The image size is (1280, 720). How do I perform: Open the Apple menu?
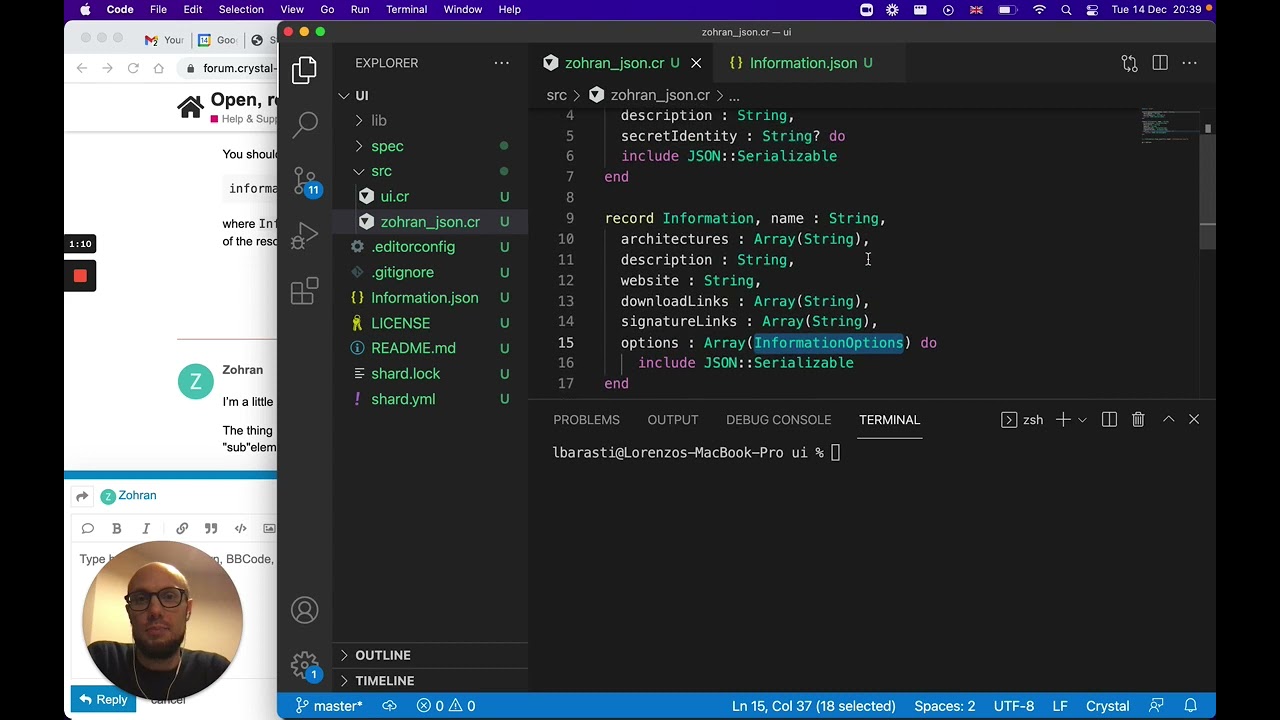click(85, 9)
